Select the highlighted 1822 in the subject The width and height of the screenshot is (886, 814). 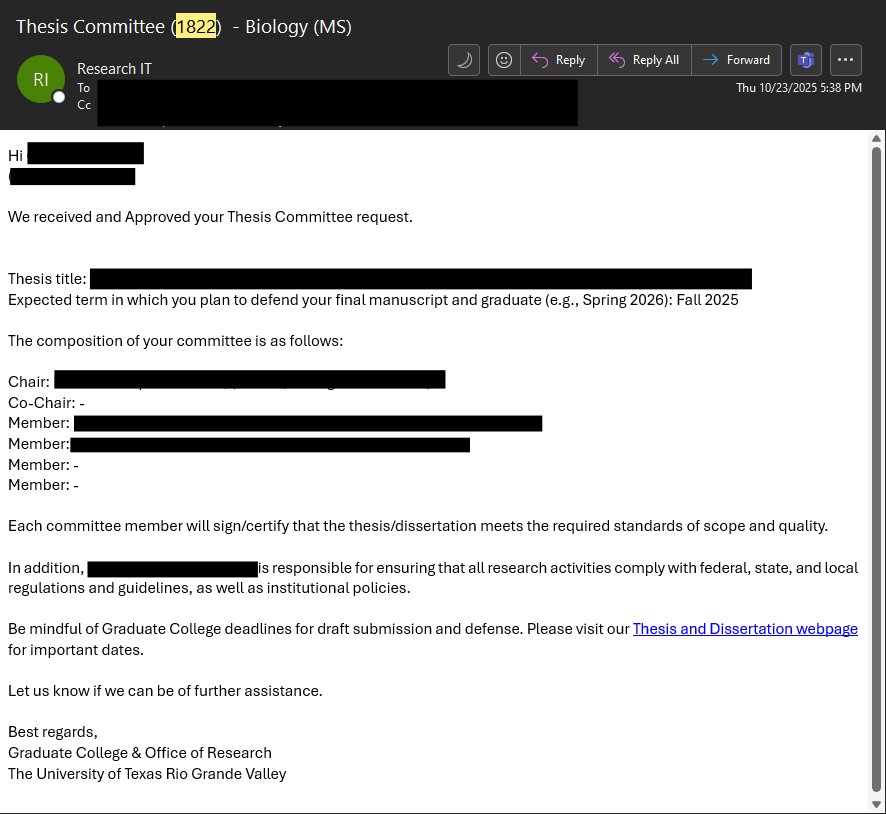click(196, 26)
